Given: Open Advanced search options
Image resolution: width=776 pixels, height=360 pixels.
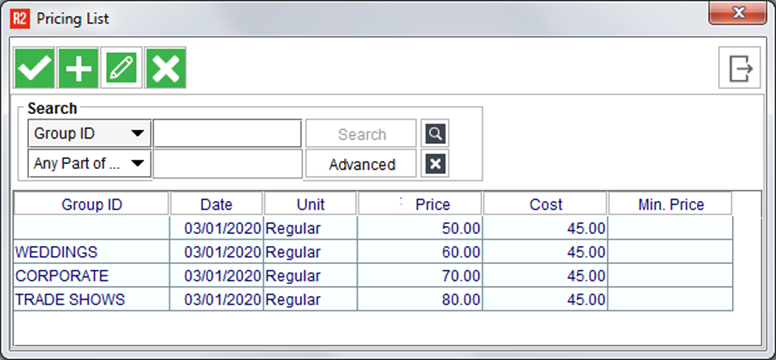Looking at the screenshot, I should 361,164.
